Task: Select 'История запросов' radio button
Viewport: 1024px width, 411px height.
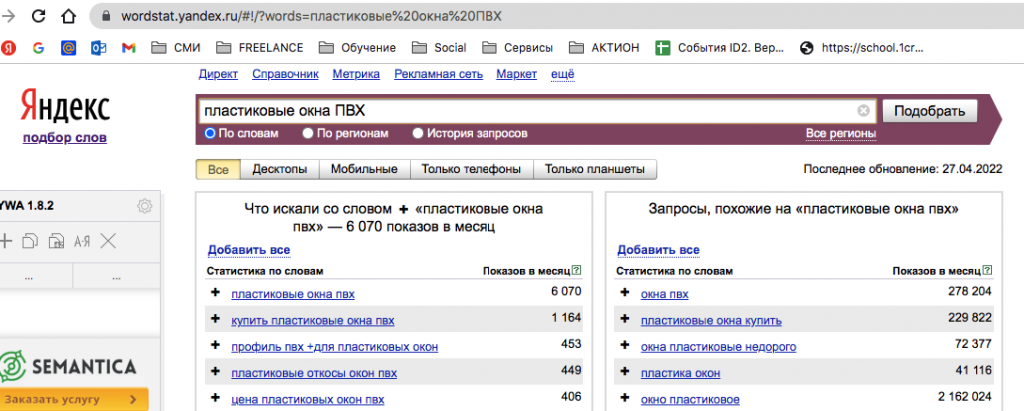Action: tap(419, 133)
